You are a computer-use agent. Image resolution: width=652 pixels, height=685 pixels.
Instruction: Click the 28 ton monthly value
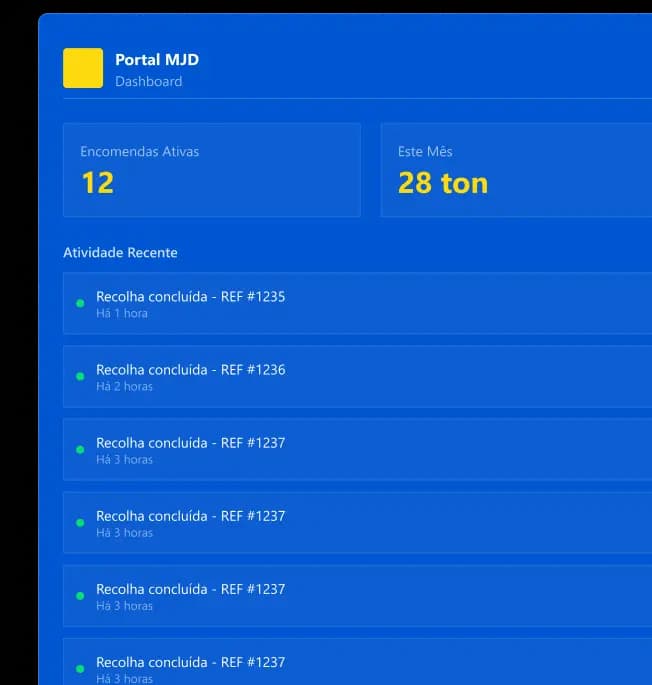[443, 183]
